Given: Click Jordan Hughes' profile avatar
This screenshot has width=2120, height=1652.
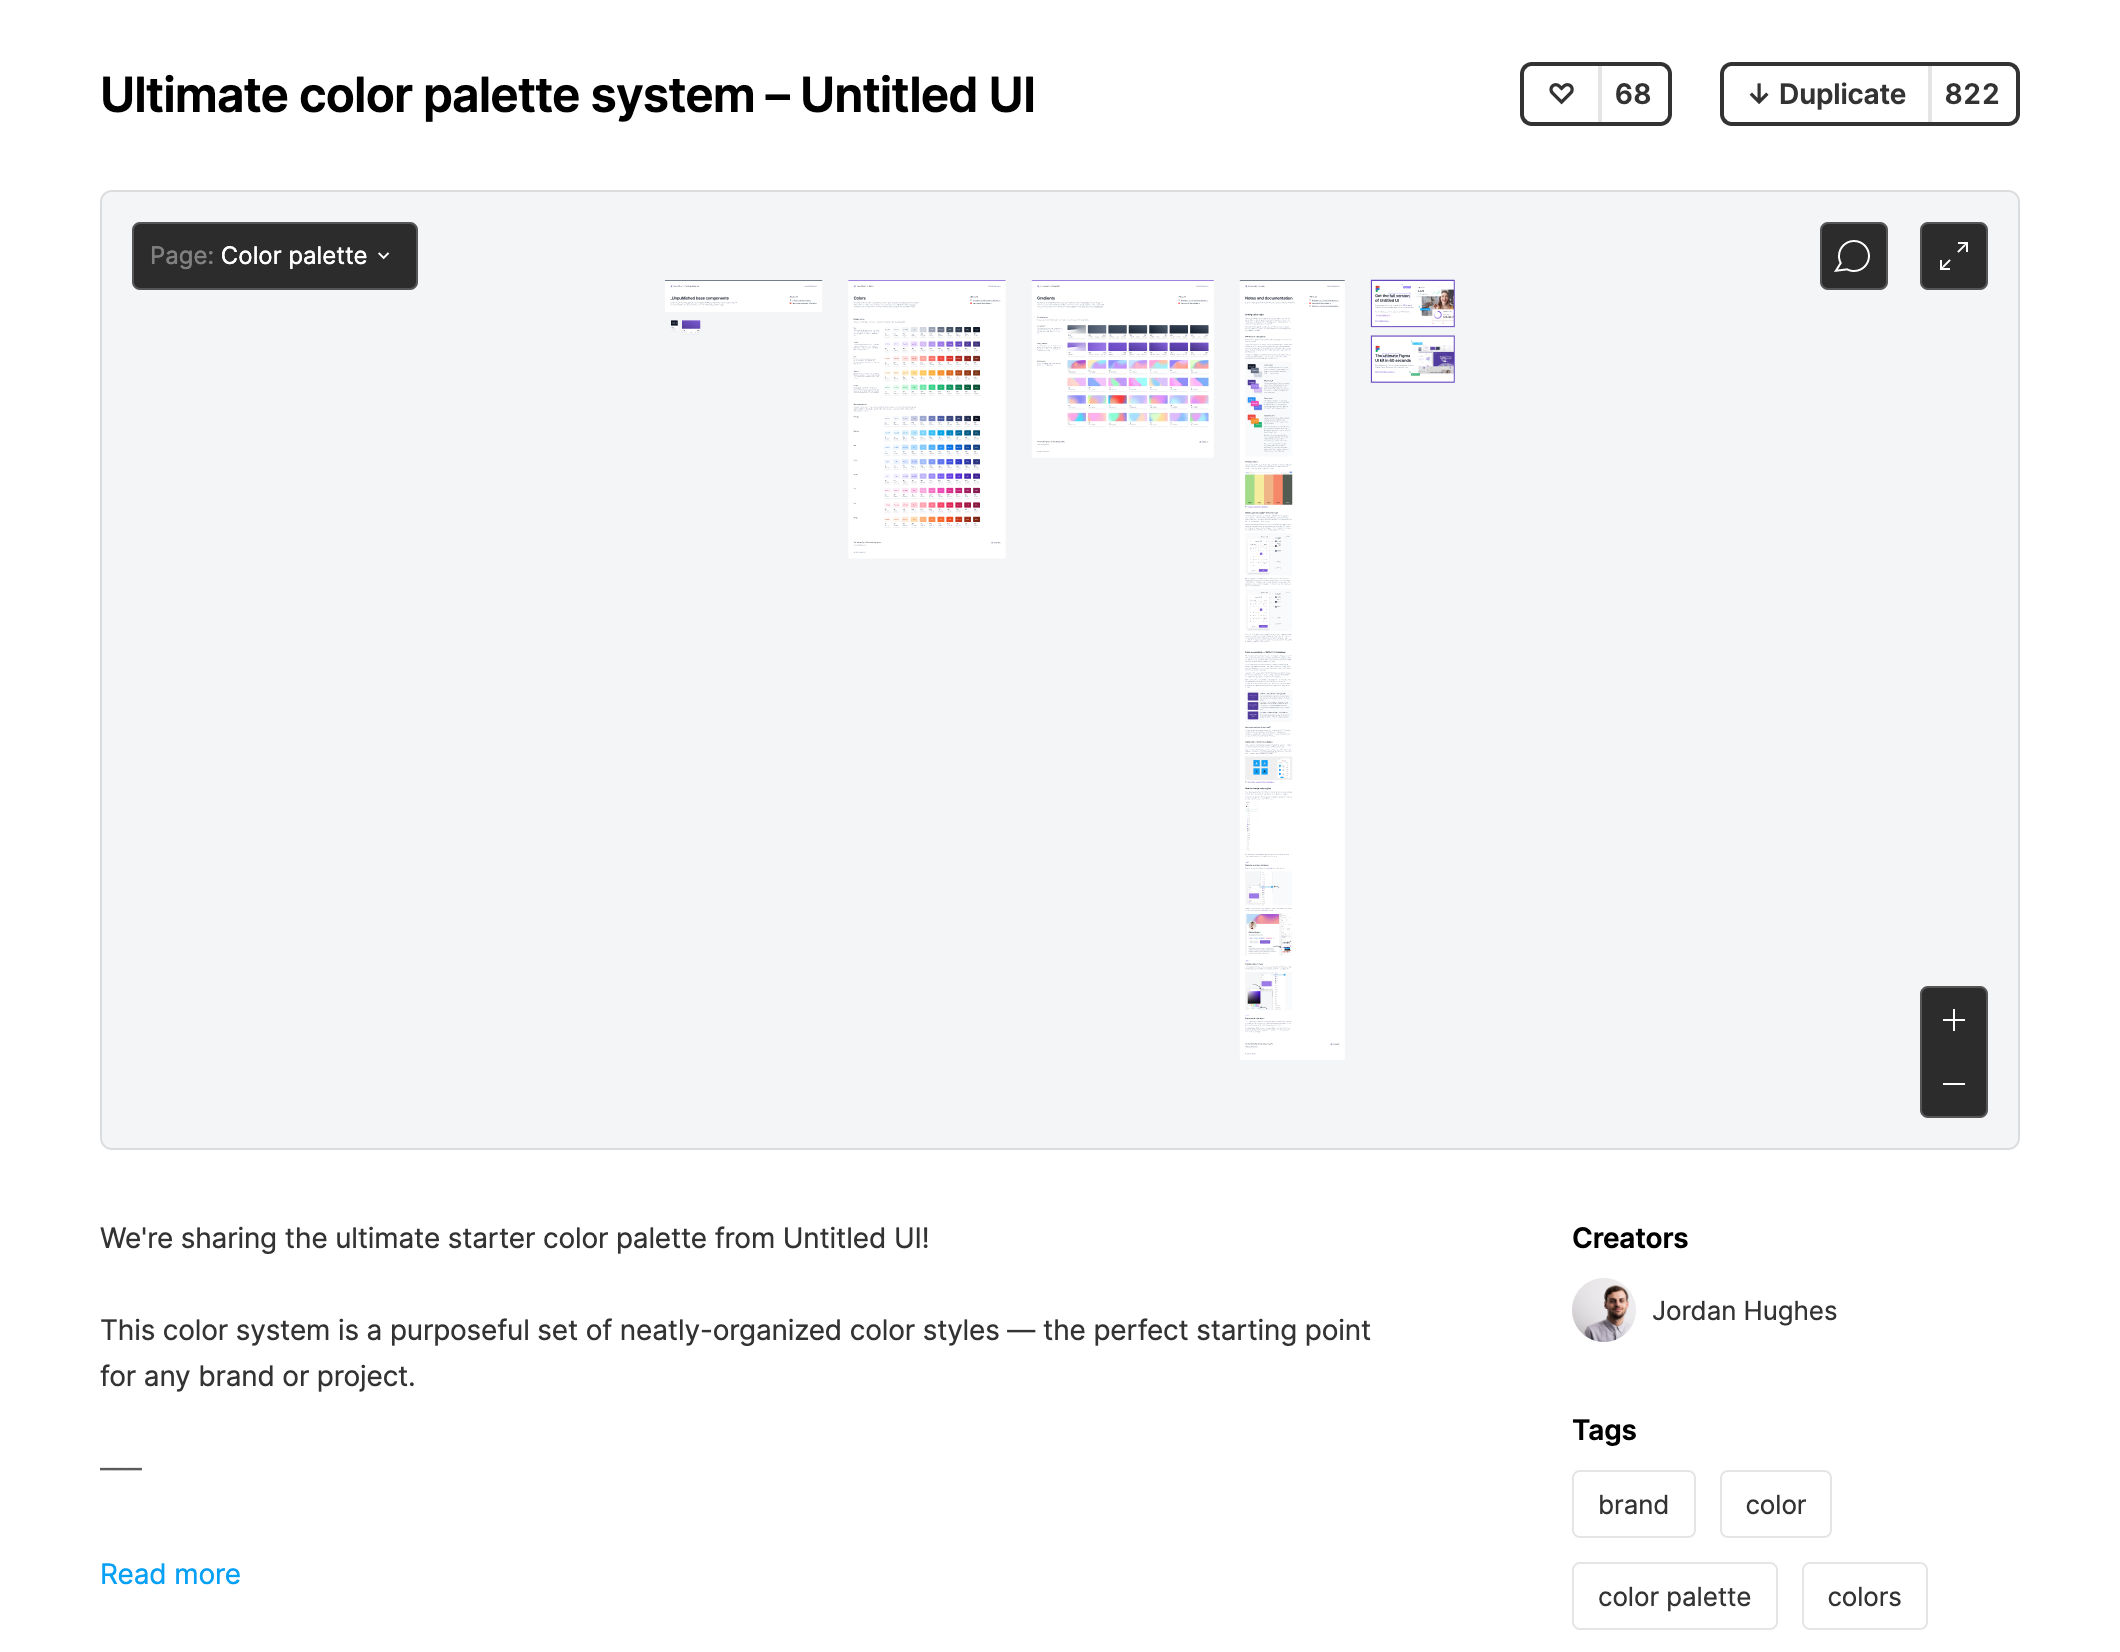Looking at the screenshot, I should 1604,1311.
